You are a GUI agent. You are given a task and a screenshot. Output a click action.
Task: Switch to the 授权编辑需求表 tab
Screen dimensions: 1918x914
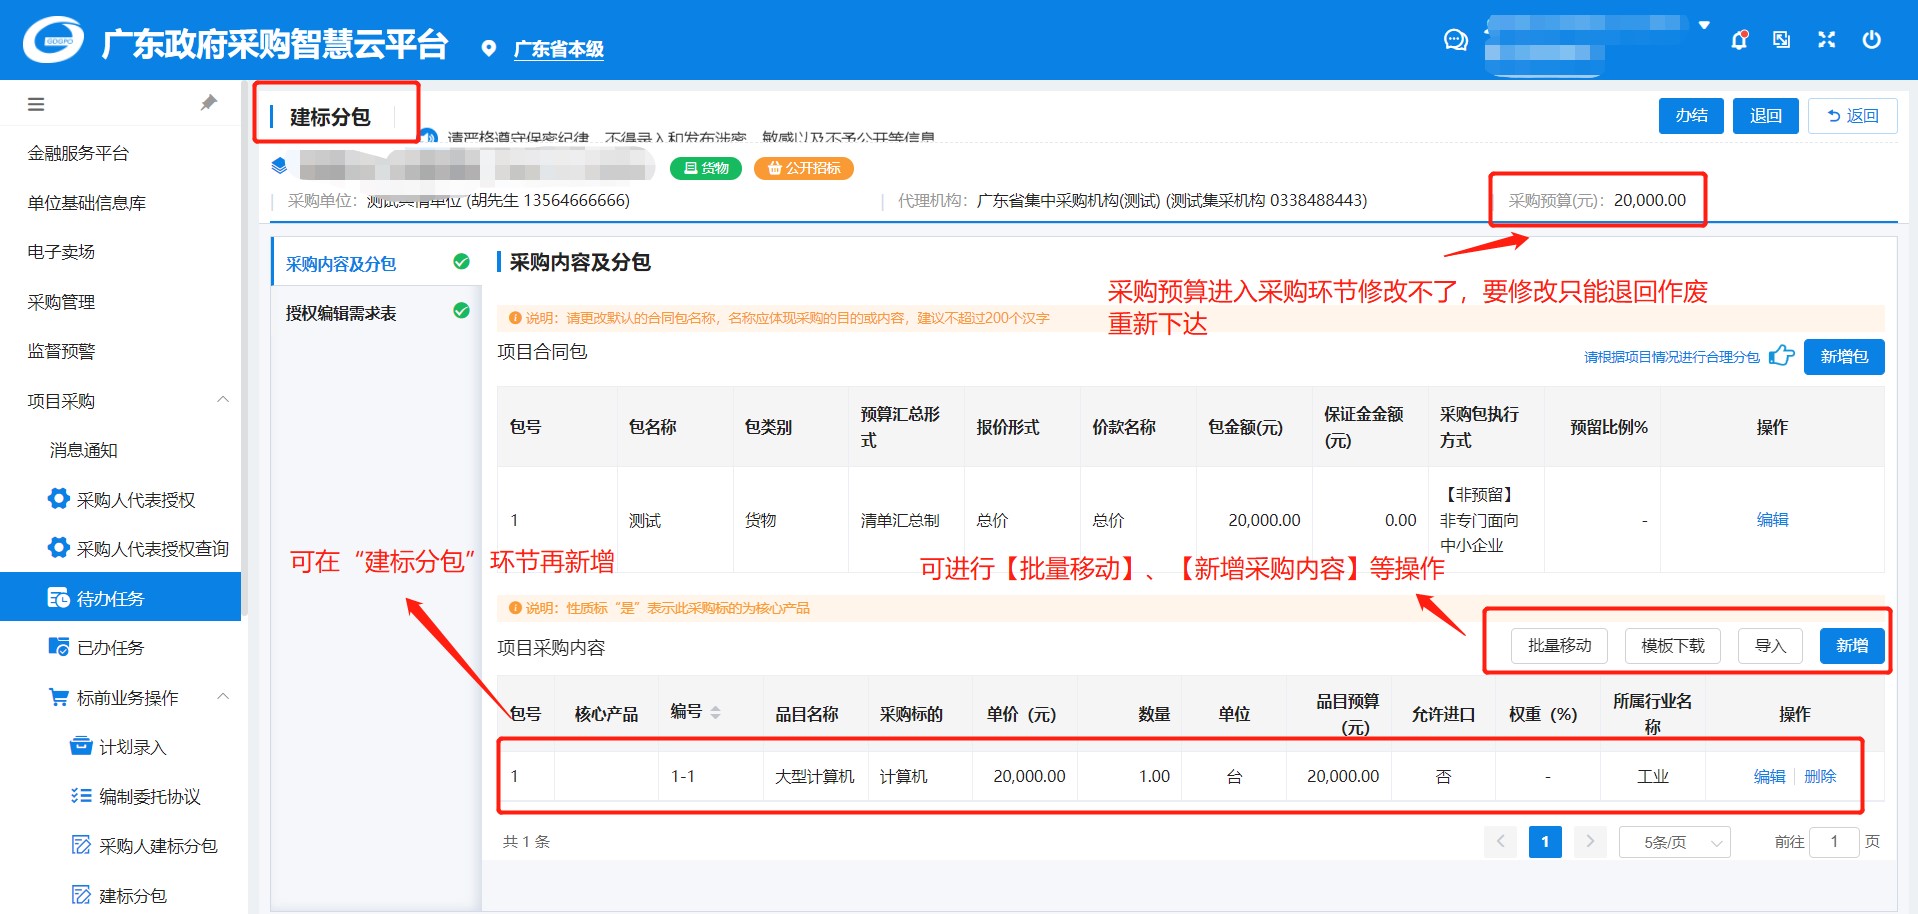(x=341, y=313)
